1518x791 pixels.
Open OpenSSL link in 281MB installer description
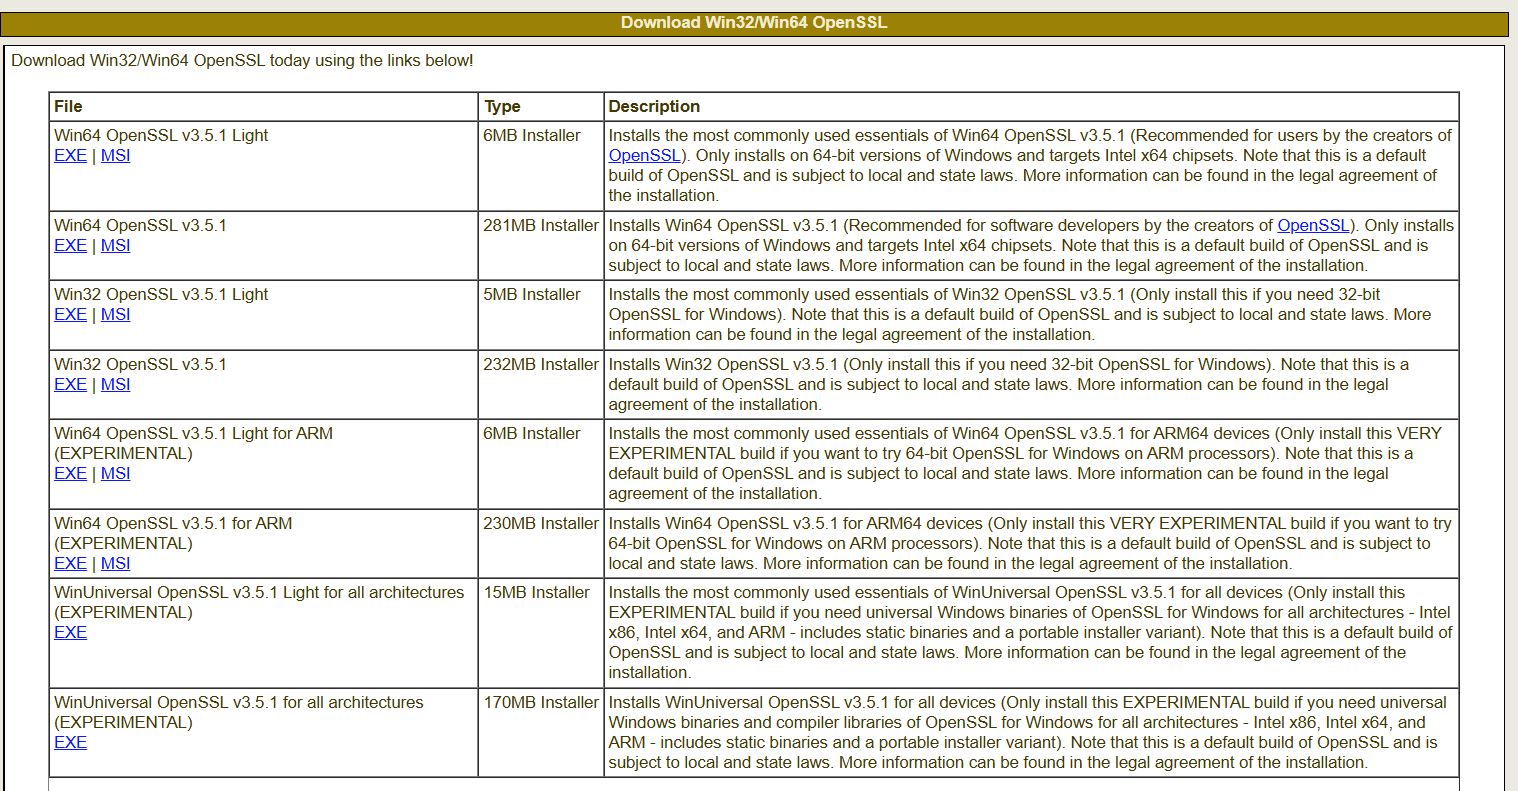(1314, 226)
